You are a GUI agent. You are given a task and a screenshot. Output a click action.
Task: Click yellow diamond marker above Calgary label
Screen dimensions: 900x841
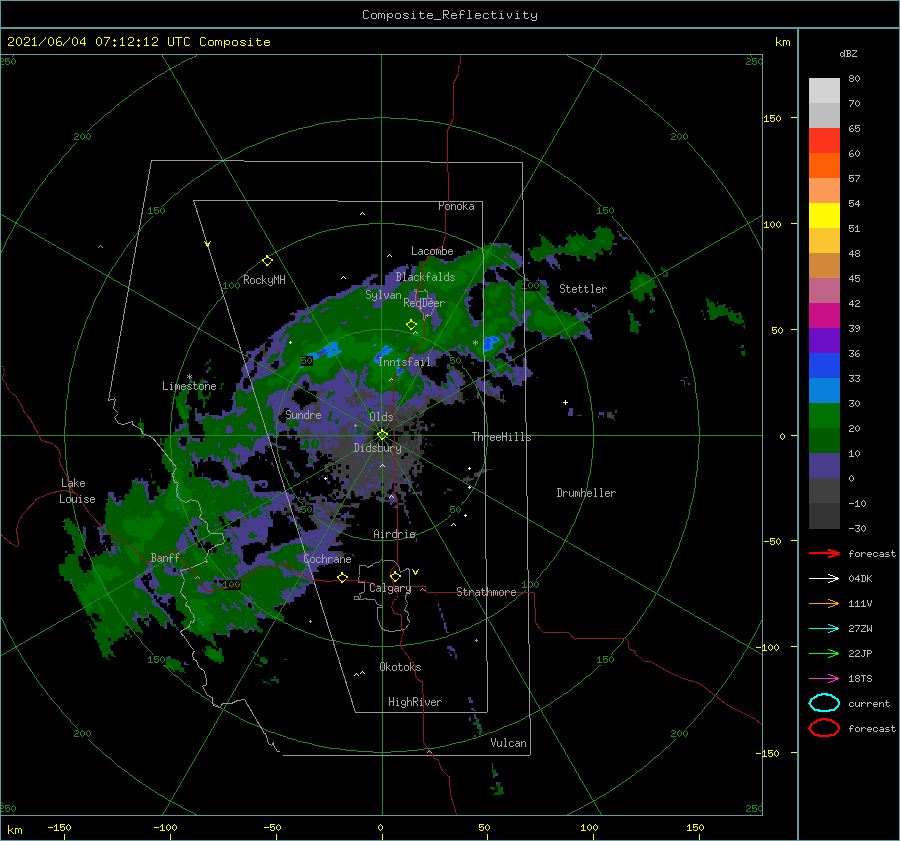pos(395,576)
